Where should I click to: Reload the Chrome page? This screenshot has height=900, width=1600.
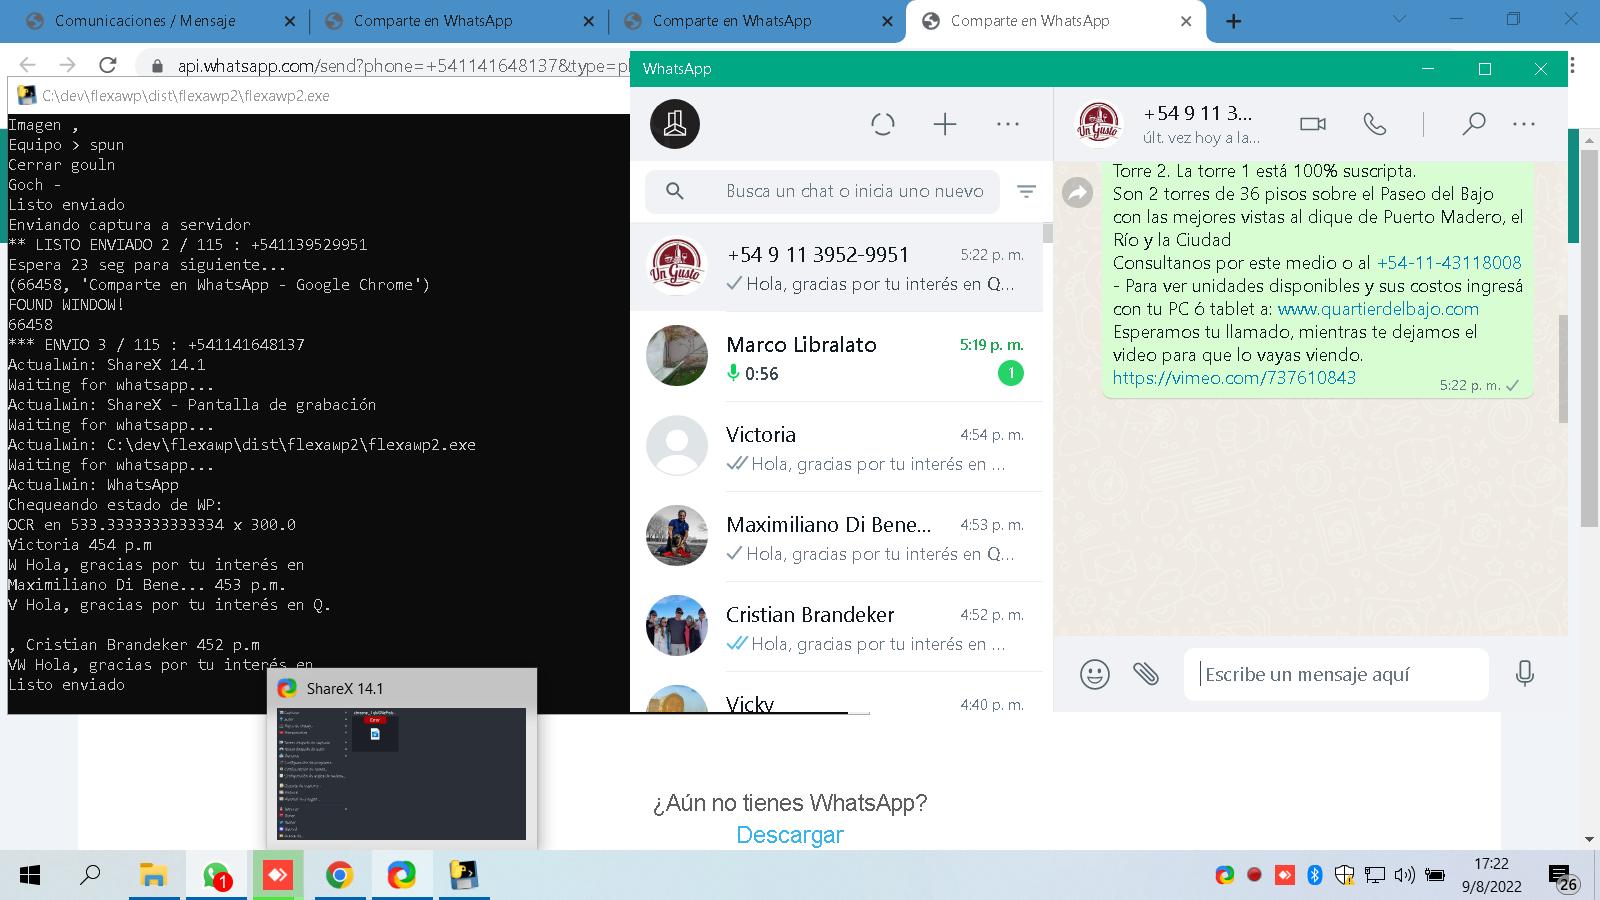[x=108, y=65]
